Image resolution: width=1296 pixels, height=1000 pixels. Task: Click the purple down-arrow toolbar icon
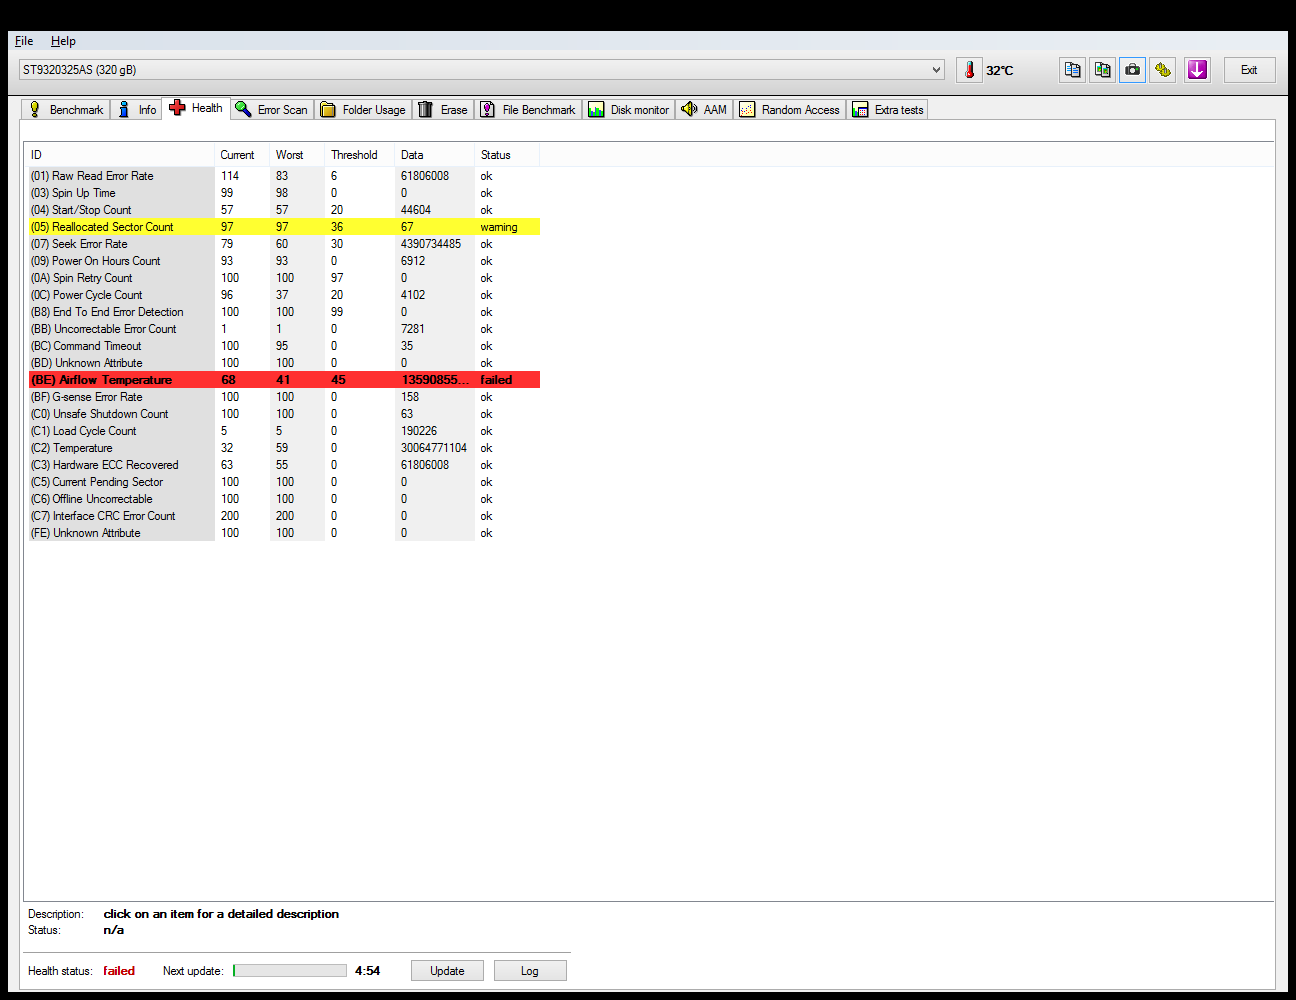(1197, 70)
